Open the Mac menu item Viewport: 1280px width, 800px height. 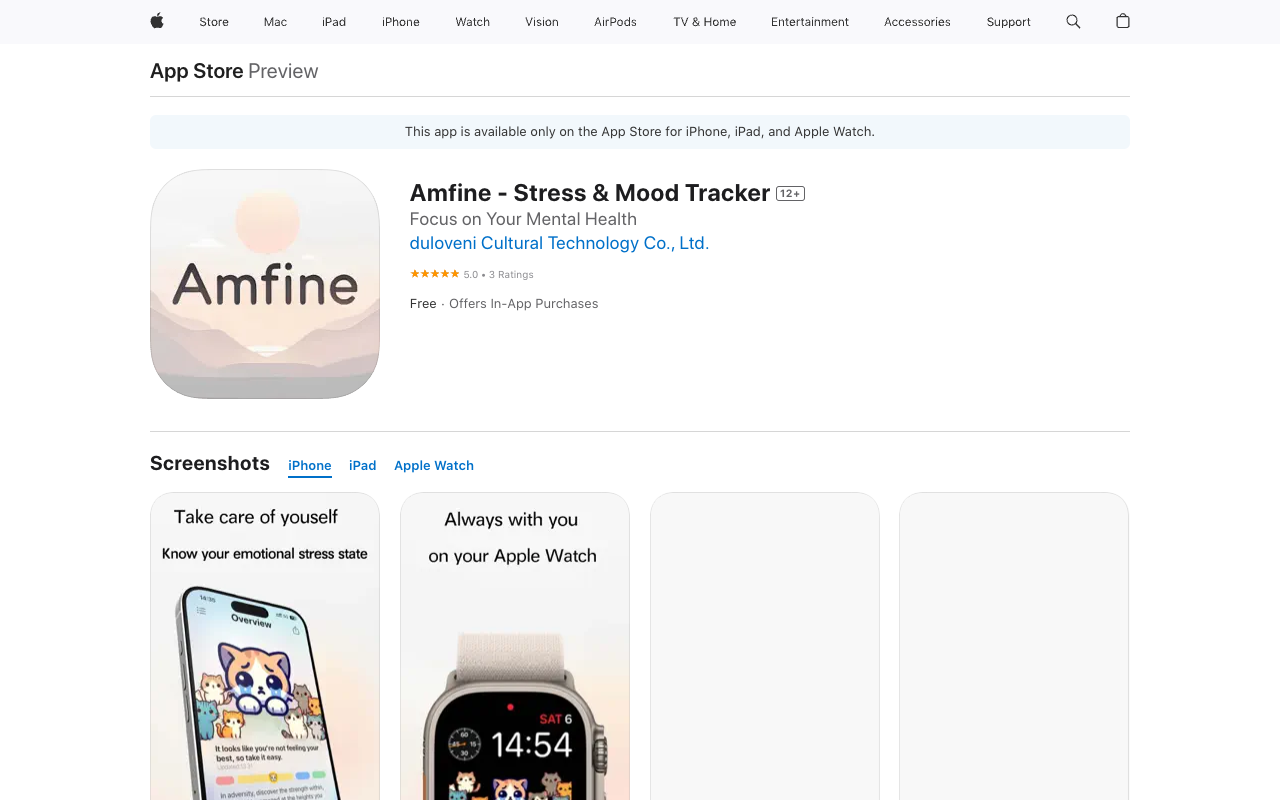(x=275, y=22)
